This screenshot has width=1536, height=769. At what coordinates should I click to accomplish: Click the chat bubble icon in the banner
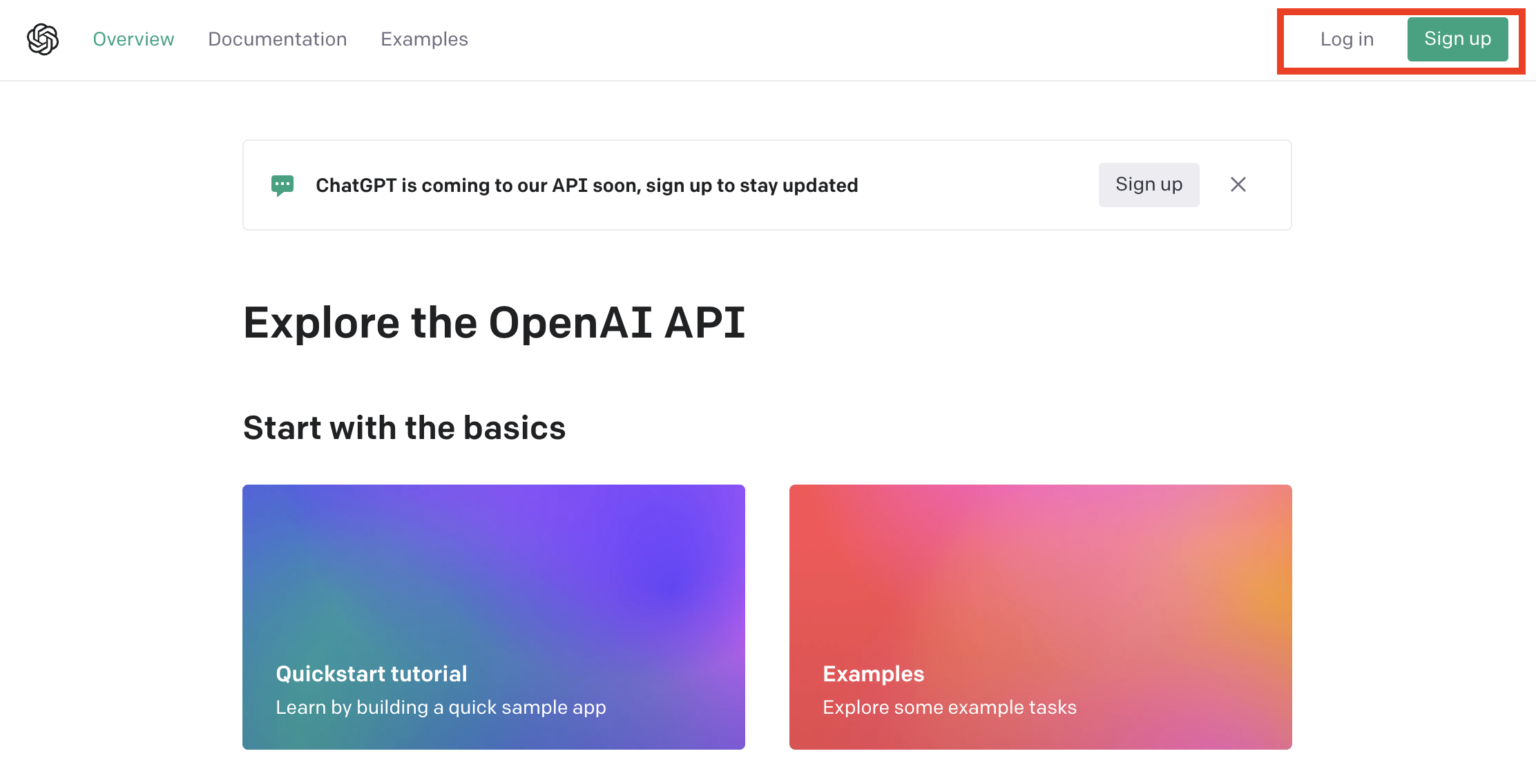click(282, 185)
